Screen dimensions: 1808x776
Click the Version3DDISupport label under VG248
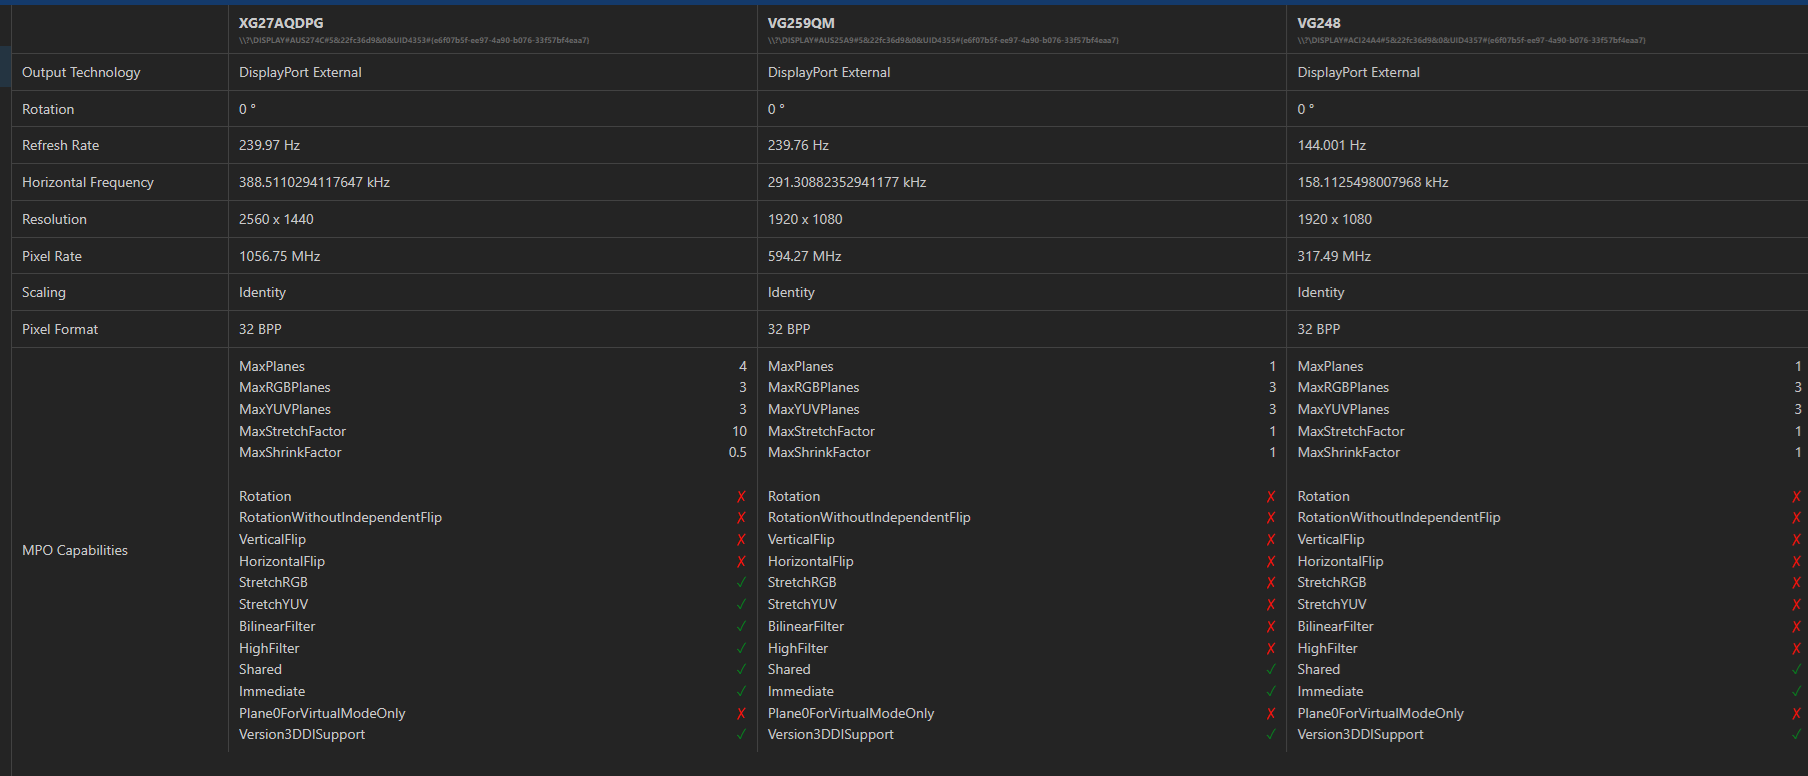(1360, 734)
